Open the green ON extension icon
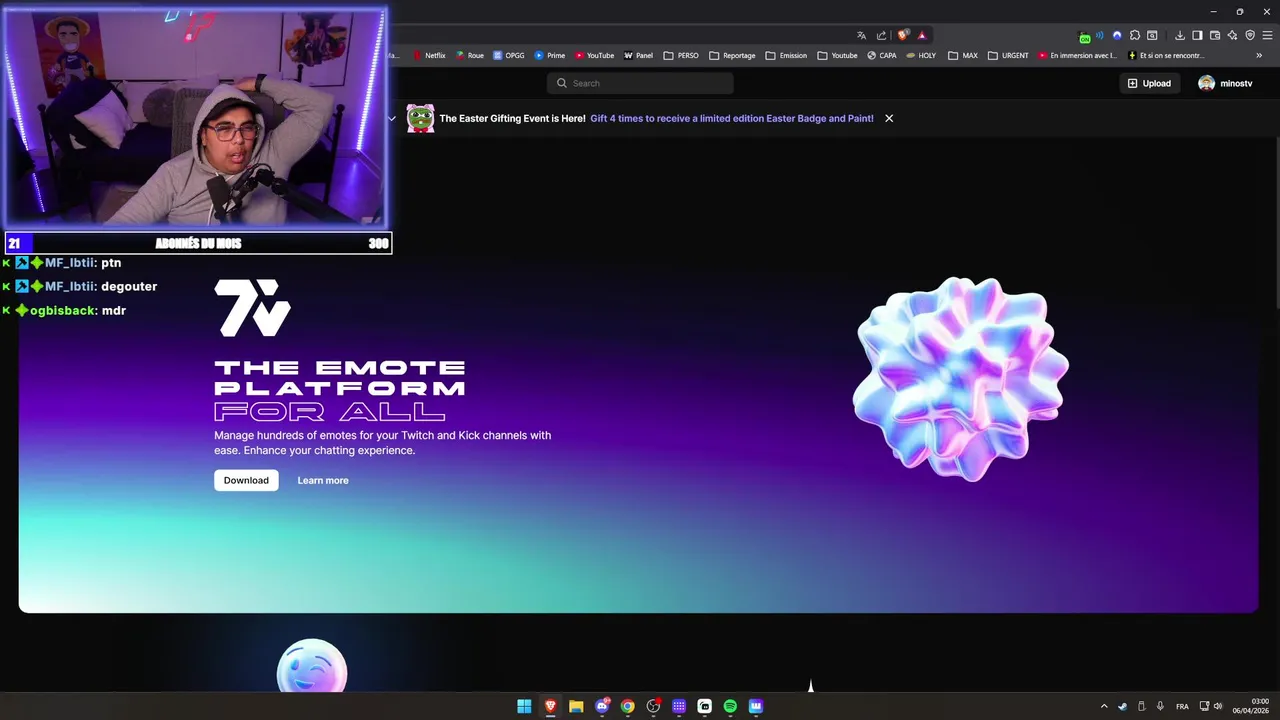 click(1084, 37)
